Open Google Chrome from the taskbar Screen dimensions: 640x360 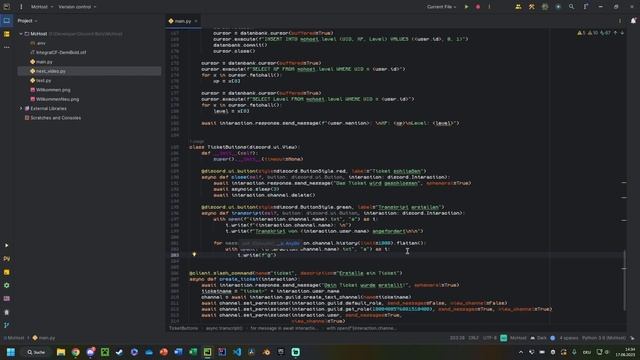pyautogui.click(x=76, y=352)
